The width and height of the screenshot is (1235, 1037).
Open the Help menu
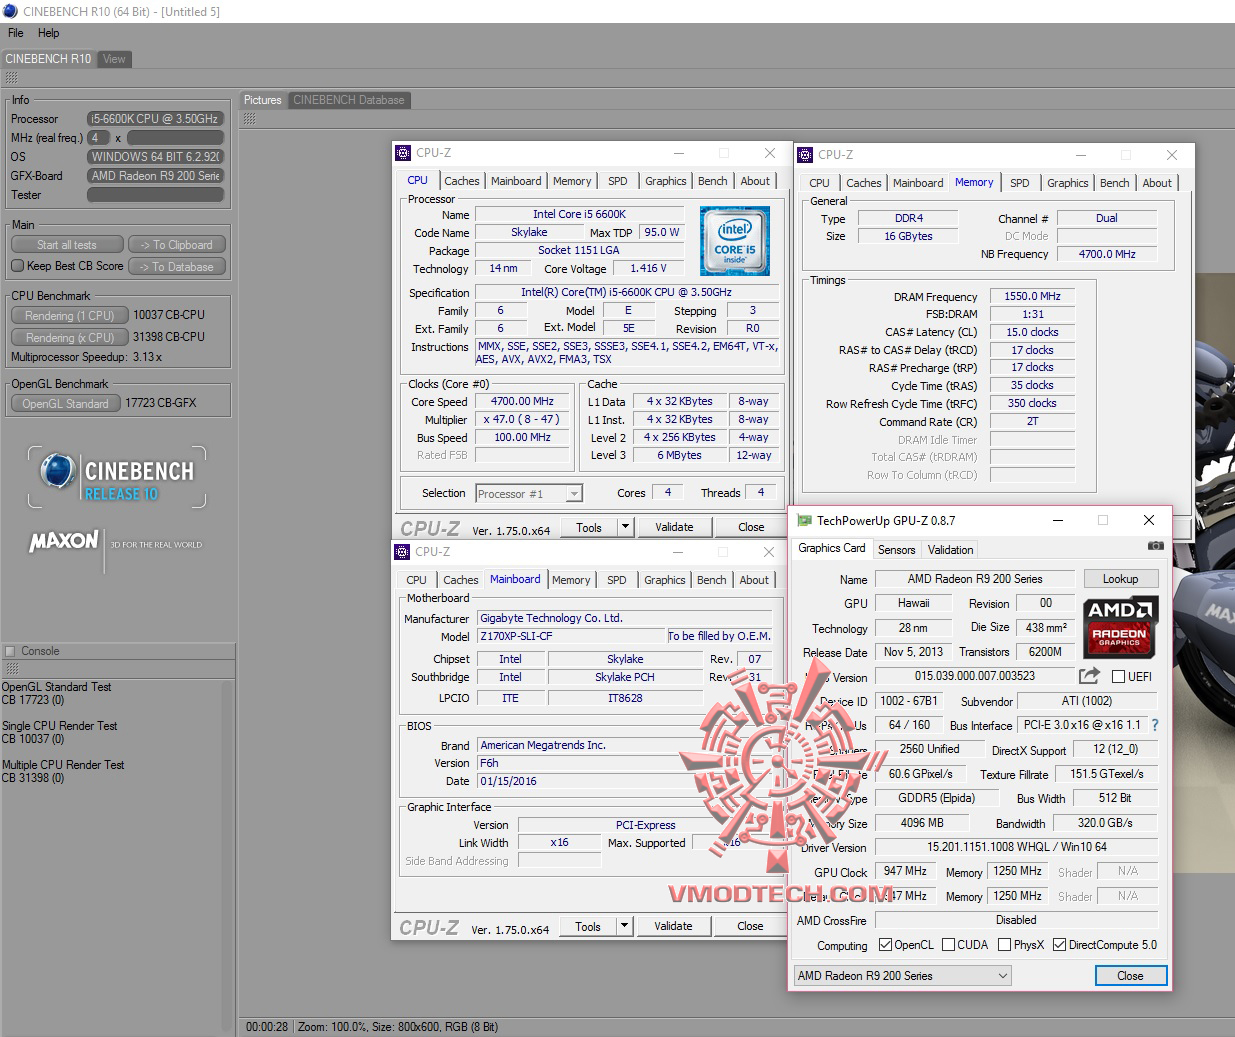(48, 33)
